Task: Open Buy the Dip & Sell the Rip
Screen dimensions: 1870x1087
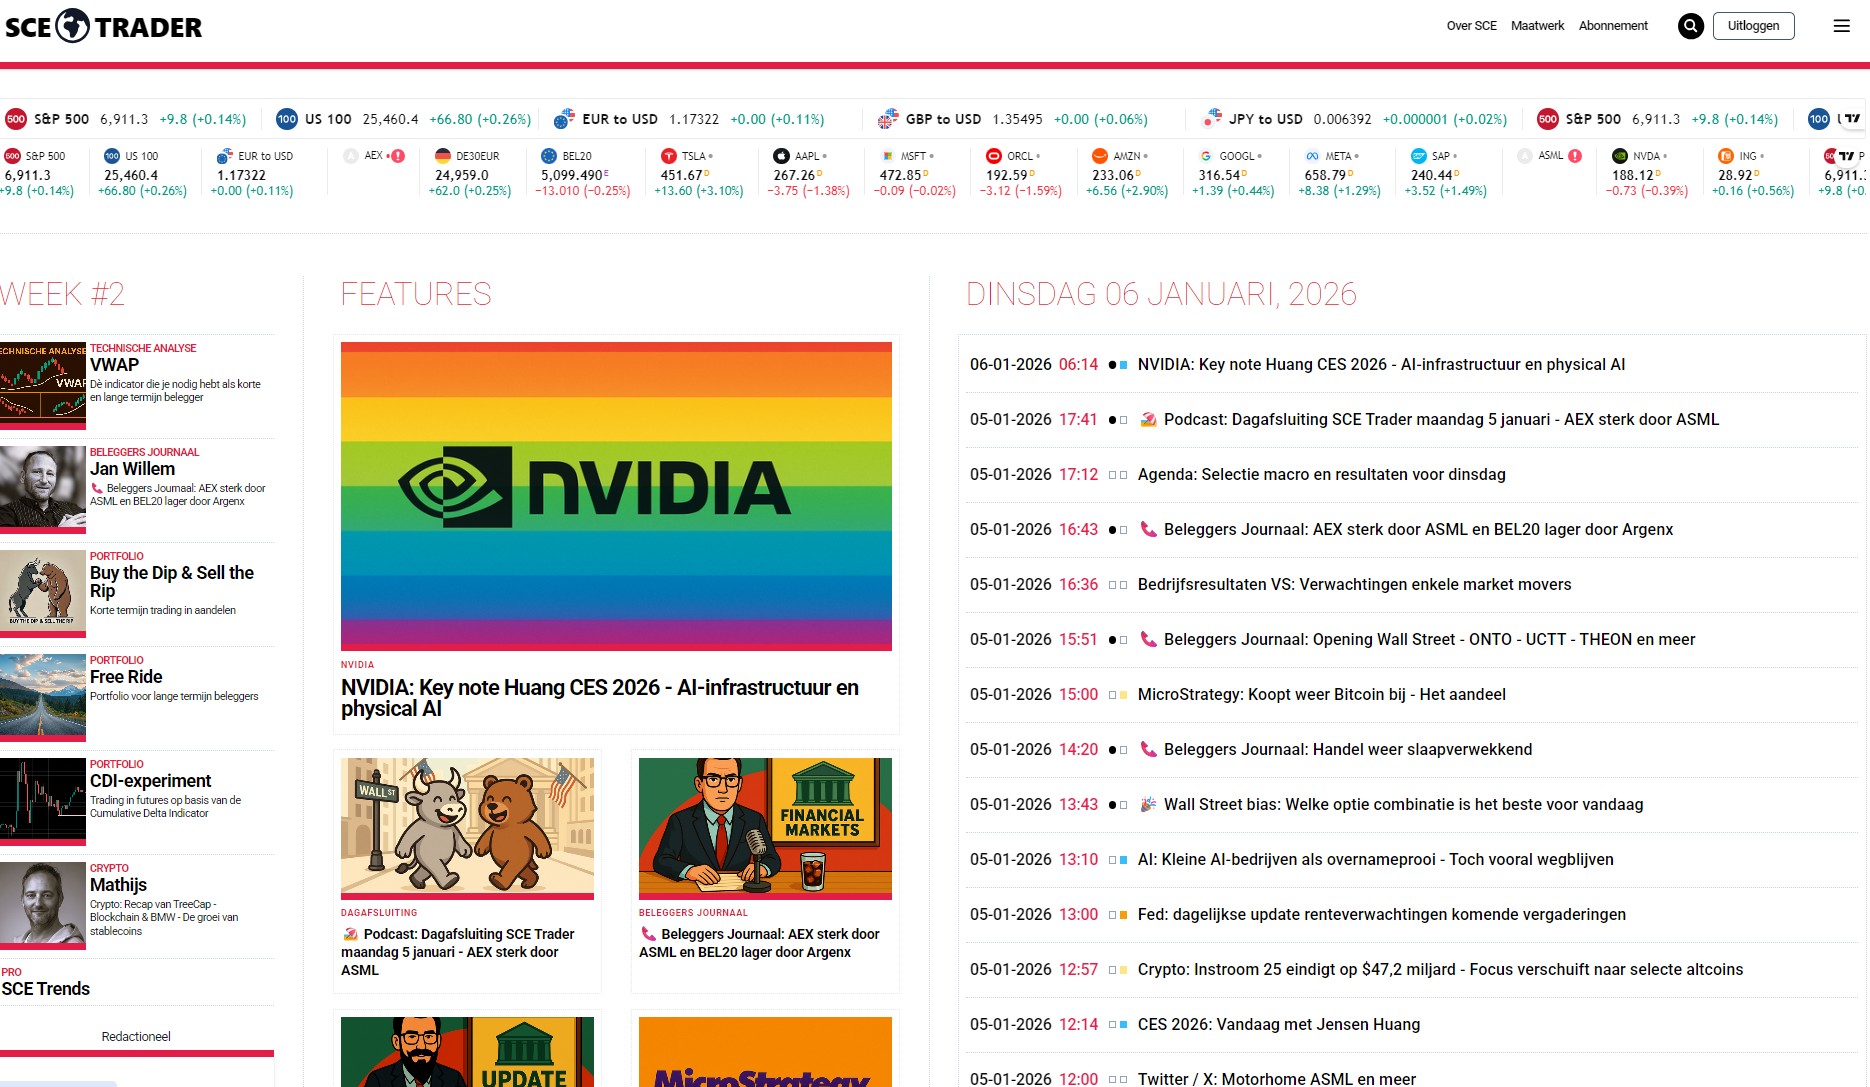Action: tap(172, 582)
